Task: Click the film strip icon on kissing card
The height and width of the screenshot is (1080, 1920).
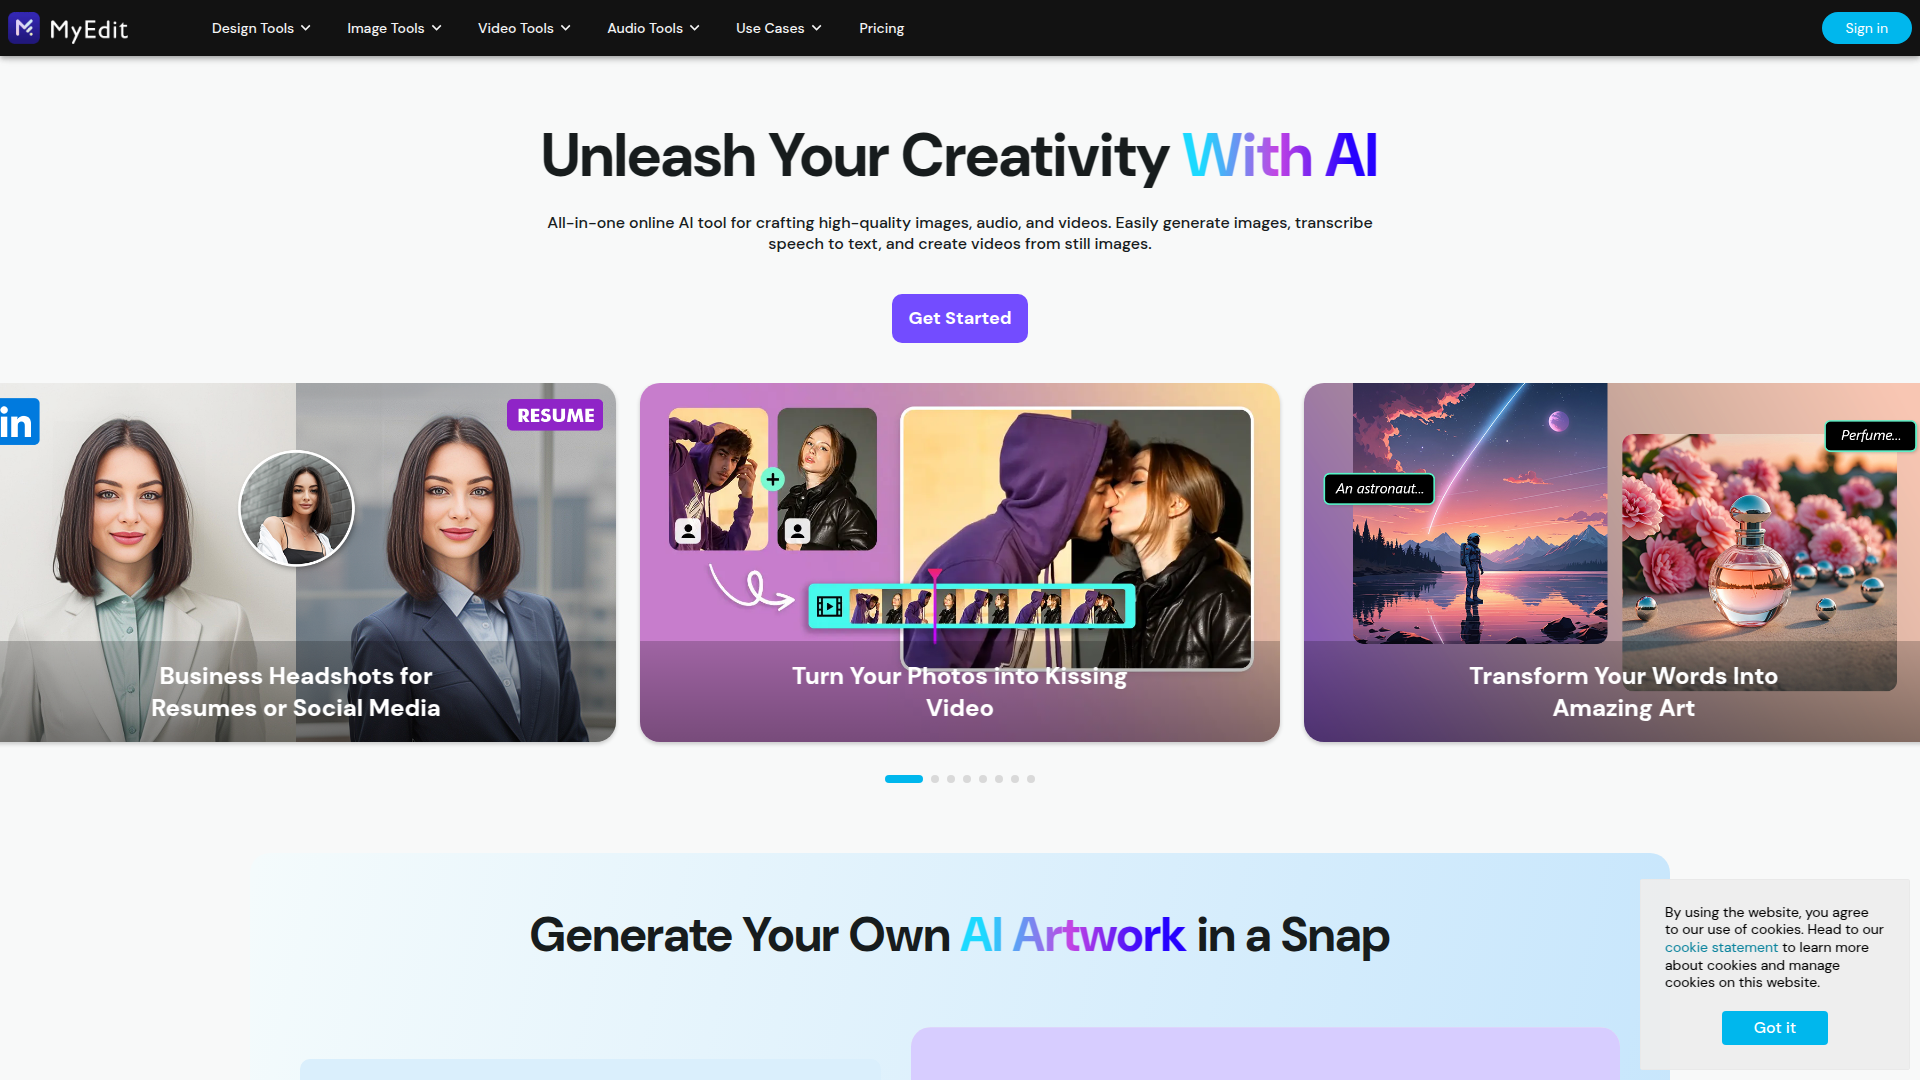Action: [x=829, y=606]
